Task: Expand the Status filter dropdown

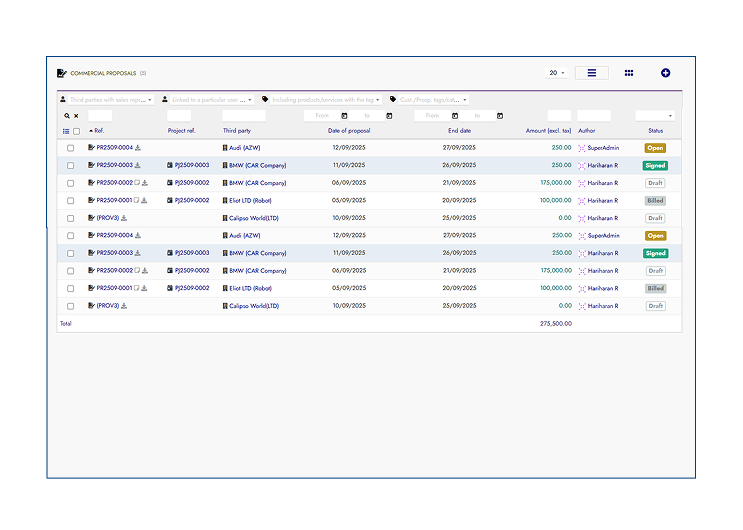Action: [x=655, y=116]
